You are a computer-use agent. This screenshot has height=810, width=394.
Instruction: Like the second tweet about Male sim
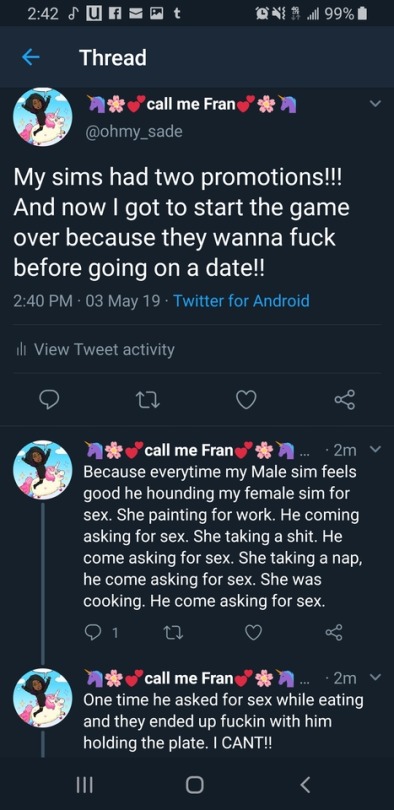253,632
